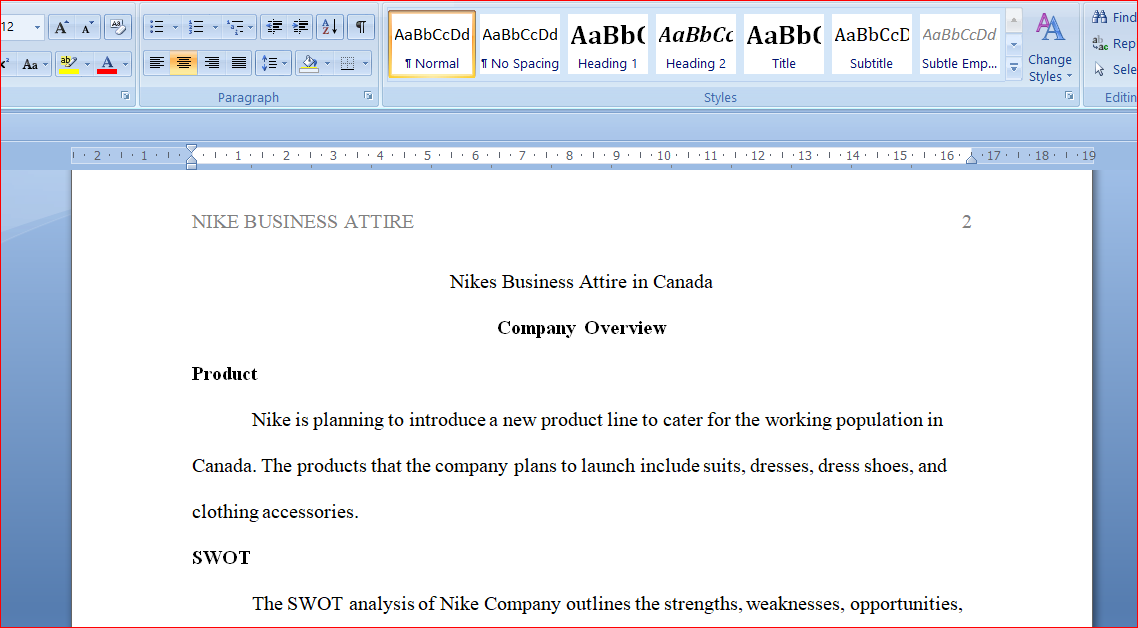Apply the Subtle Emphasis style
Viewport: 1138px width, 628px height.
click(959, 44)
